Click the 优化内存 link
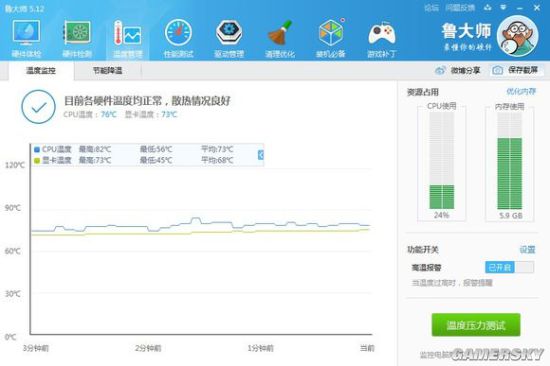 pyautogui.click(x=521, y=92)
